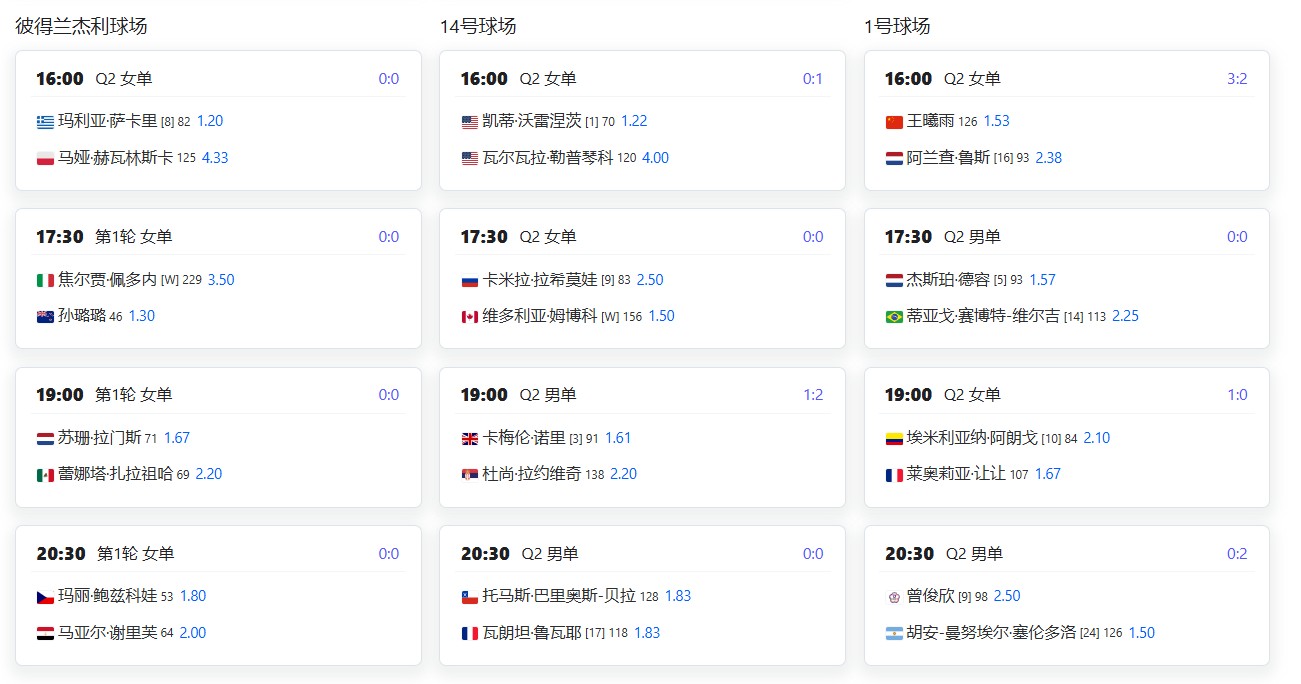Click the New Zealand flag by 孙璐璐

tap(45, 317)
